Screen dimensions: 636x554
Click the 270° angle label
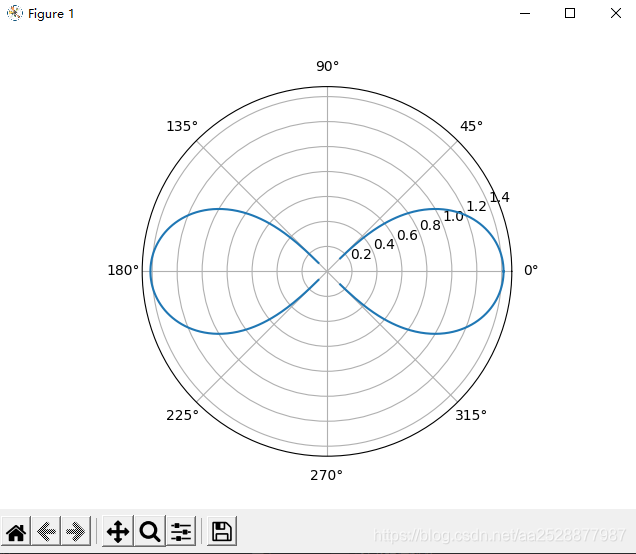tap(327, 475)
